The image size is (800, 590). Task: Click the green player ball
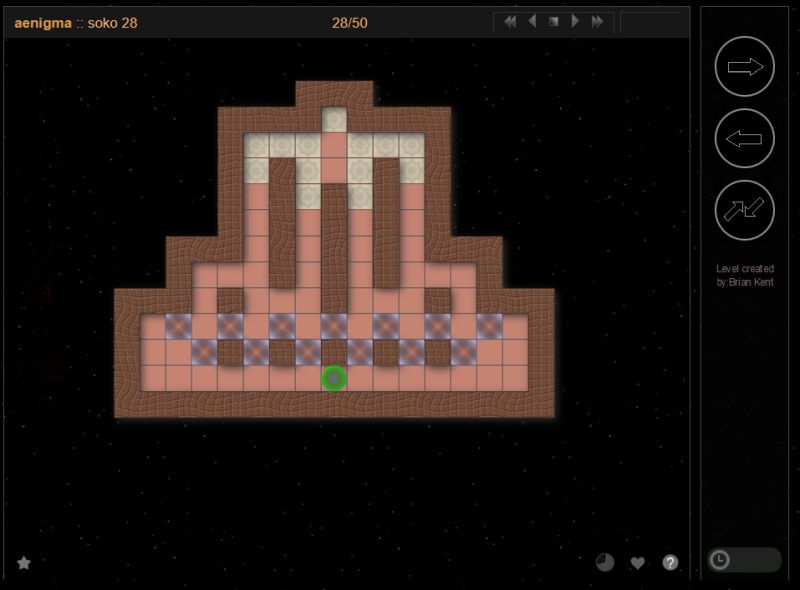pyautogui.click(x=334, y=379)
